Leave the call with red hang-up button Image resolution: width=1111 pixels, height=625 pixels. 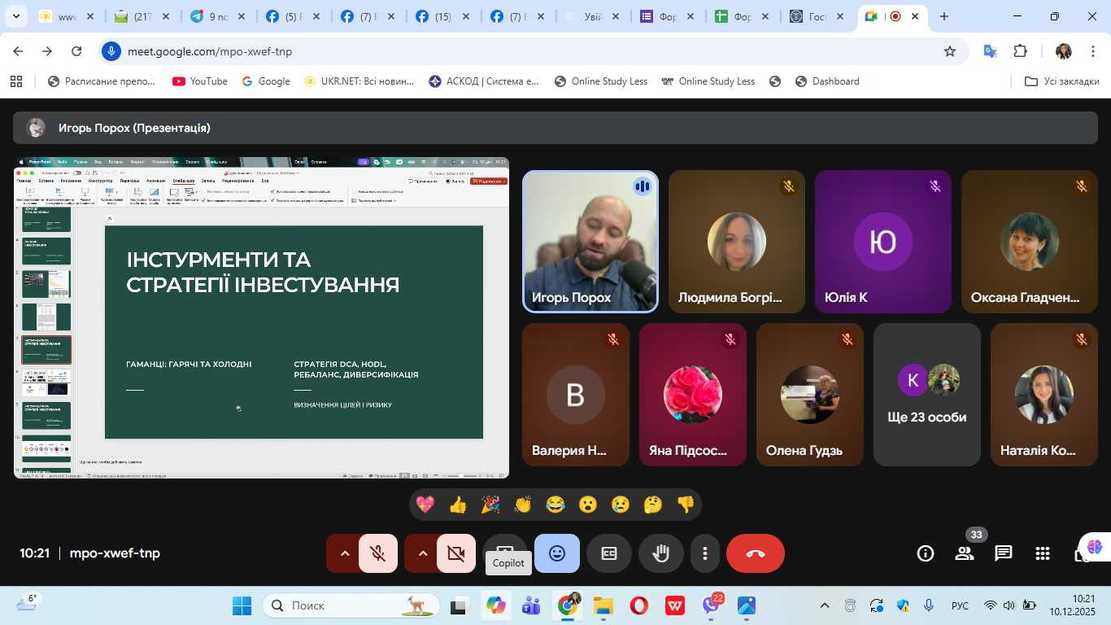[755, 553]
